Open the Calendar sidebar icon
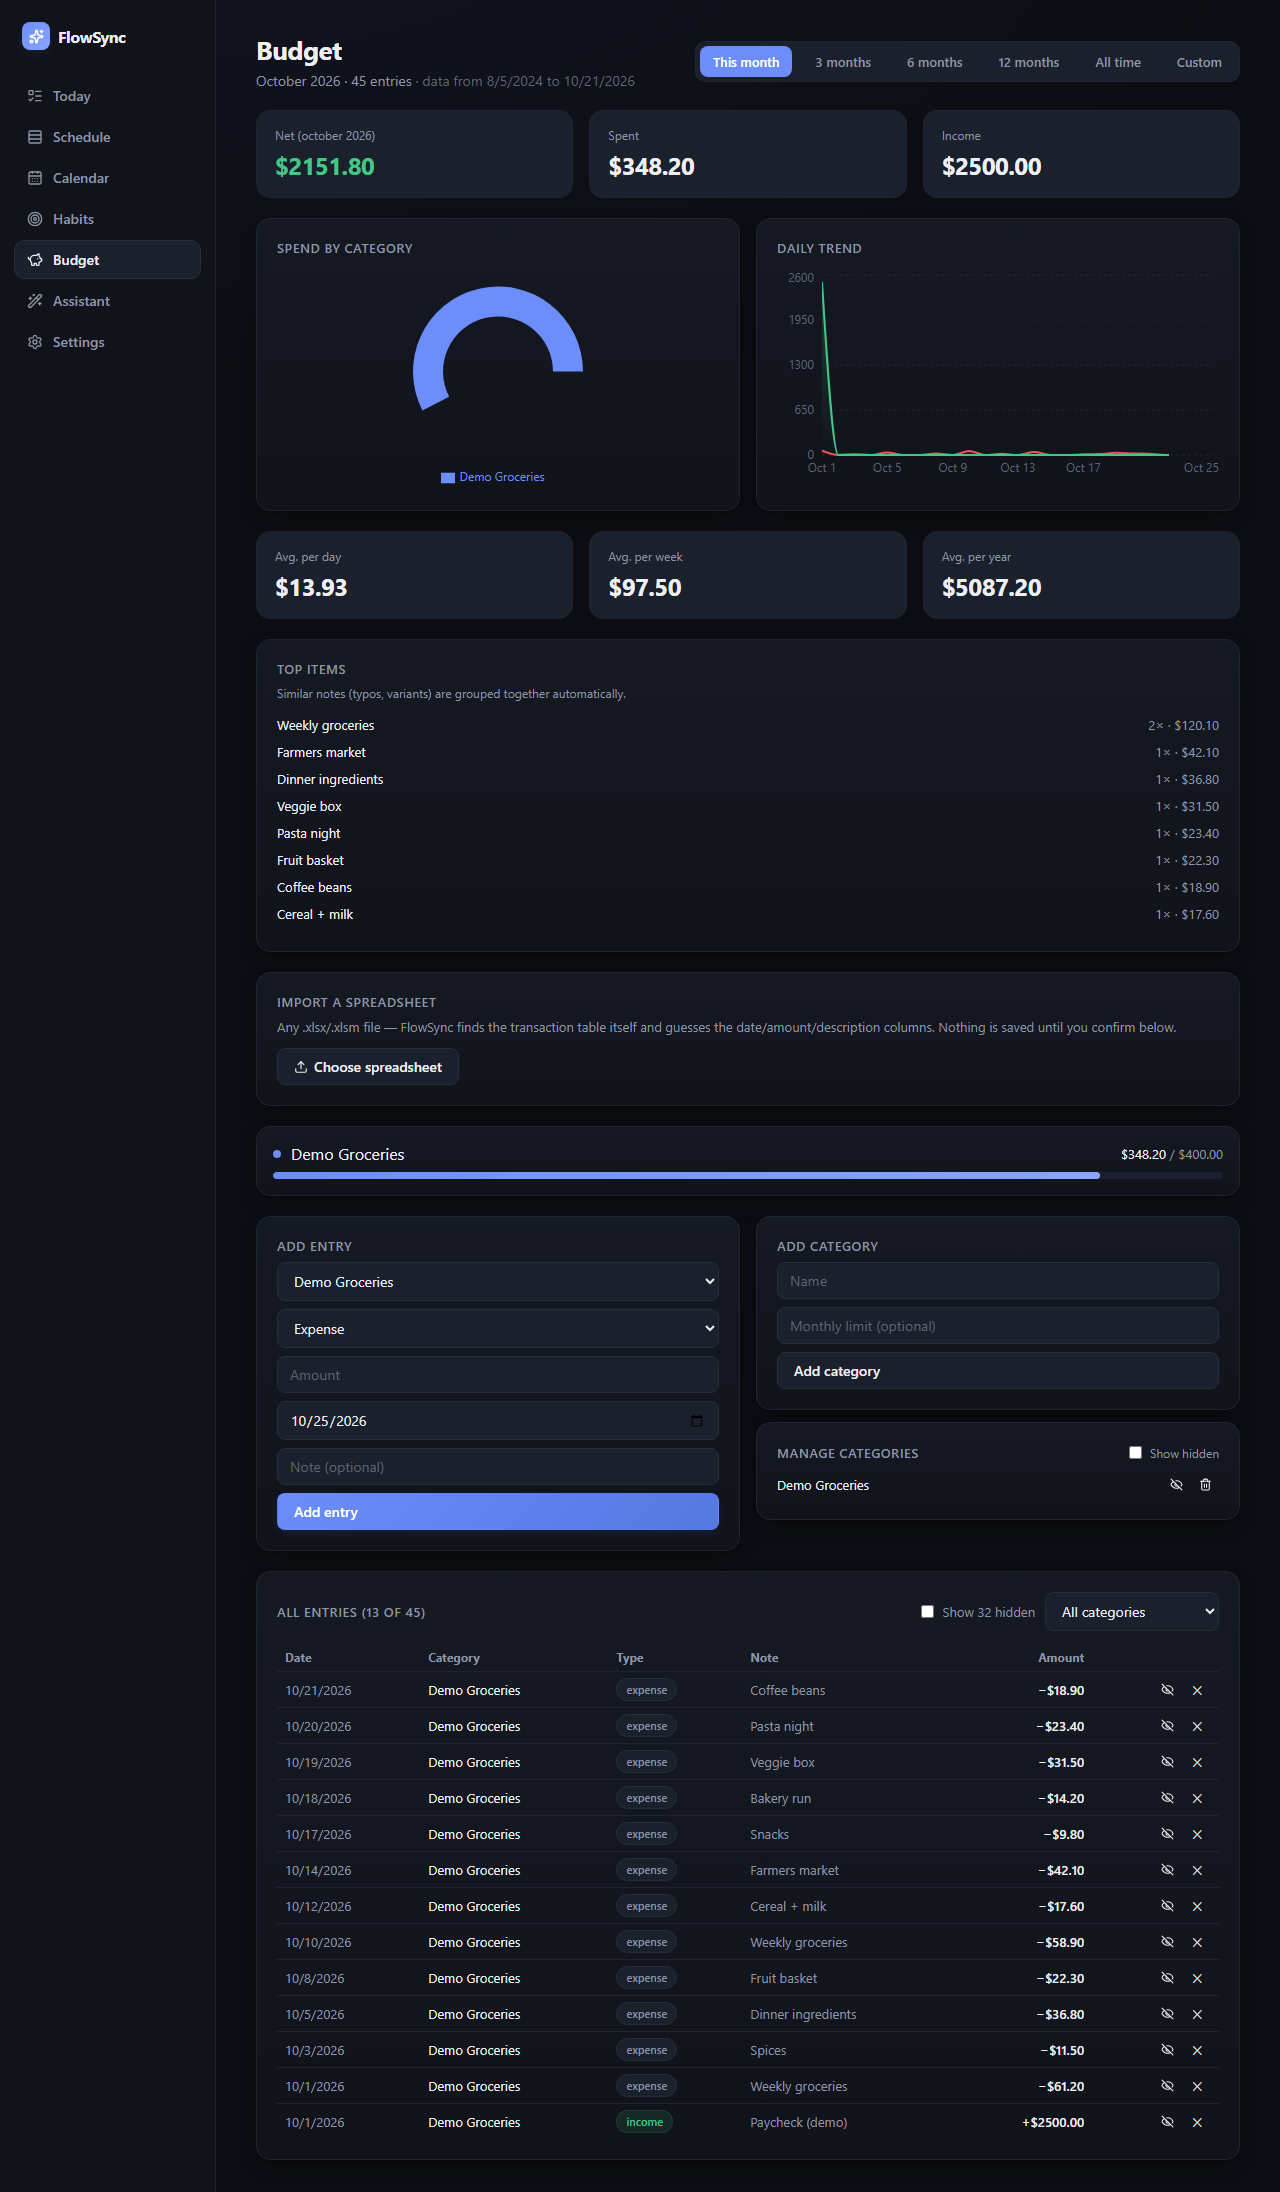Viewport: 1280px width, 2192px height. point(35,178)
